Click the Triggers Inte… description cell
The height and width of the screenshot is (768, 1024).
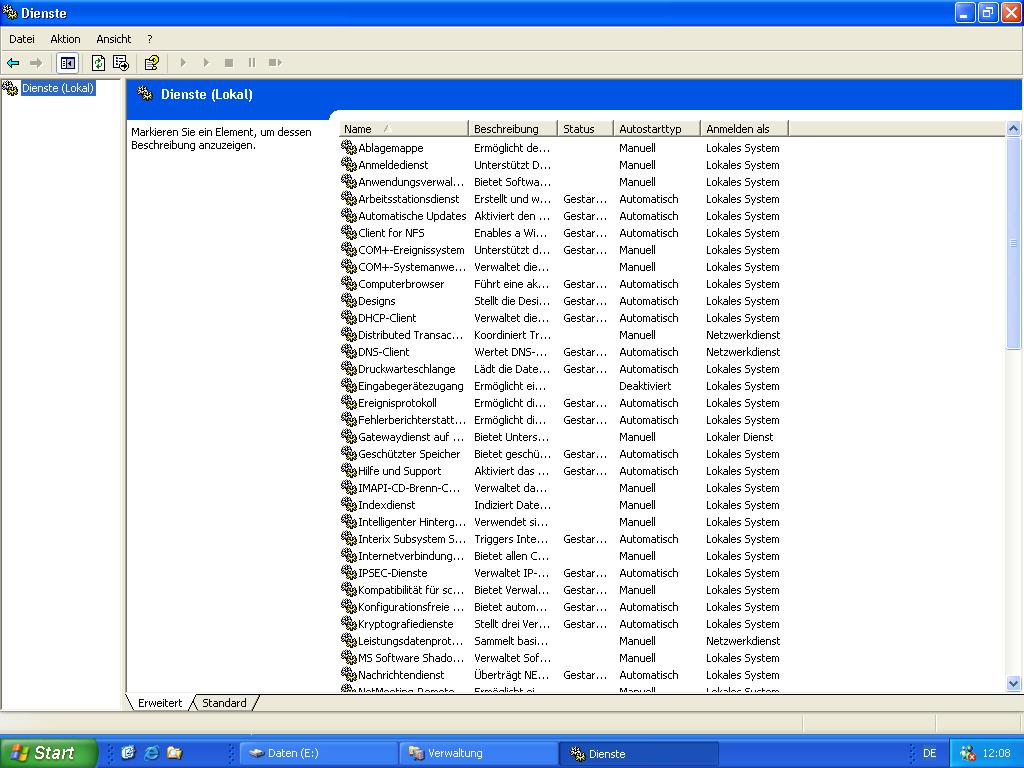point(511,538)
